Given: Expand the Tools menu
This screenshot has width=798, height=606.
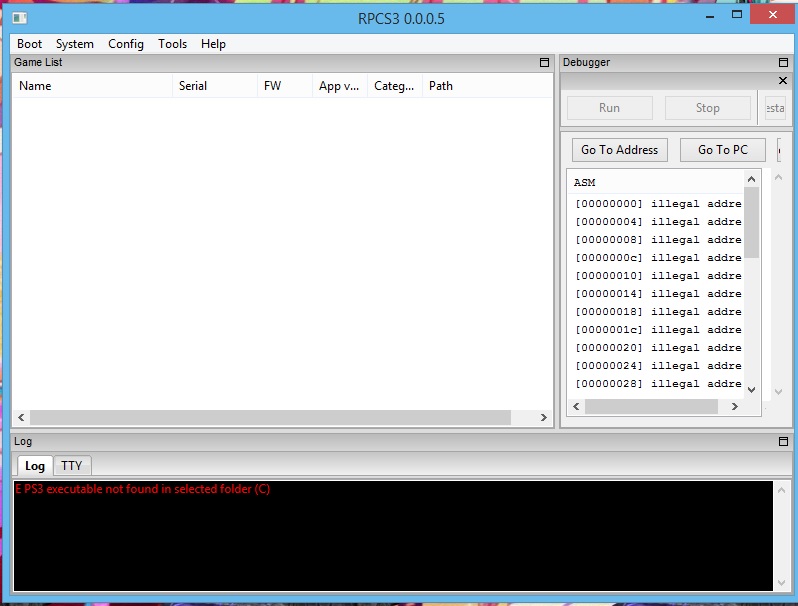Looking at the screenshot, I should tap(172, 44).
